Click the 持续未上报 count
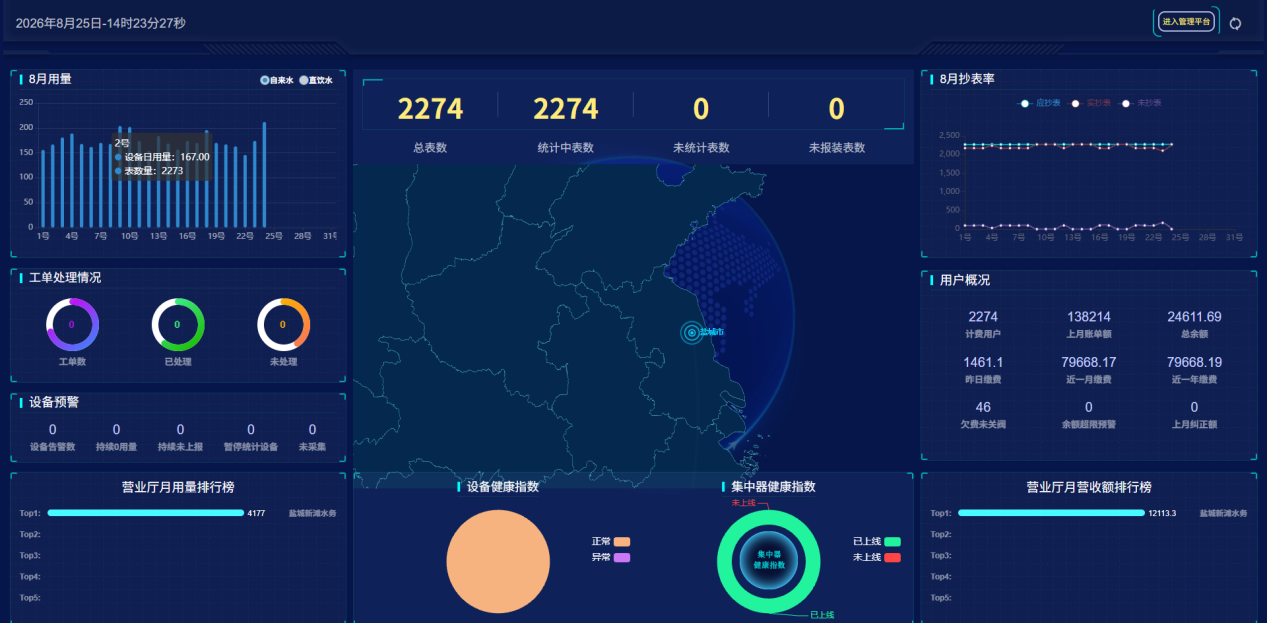The image size is (1267, 623). tap(180, 430)
